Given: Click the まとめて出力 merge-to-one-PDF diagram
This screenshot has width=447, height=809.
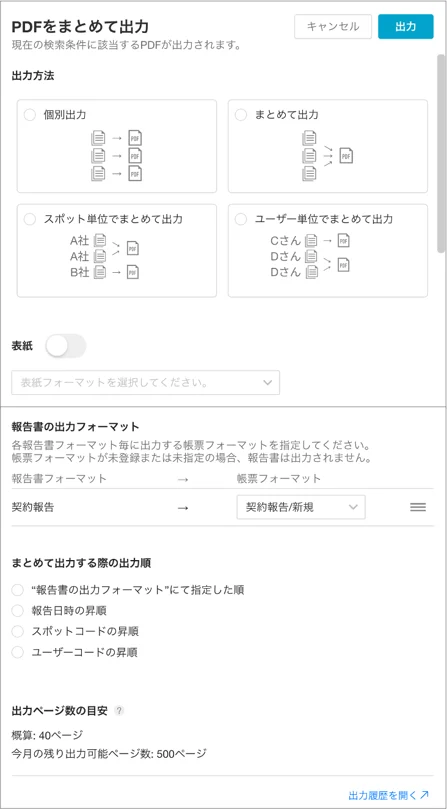Looking at the screenshot, I should 328,155.
